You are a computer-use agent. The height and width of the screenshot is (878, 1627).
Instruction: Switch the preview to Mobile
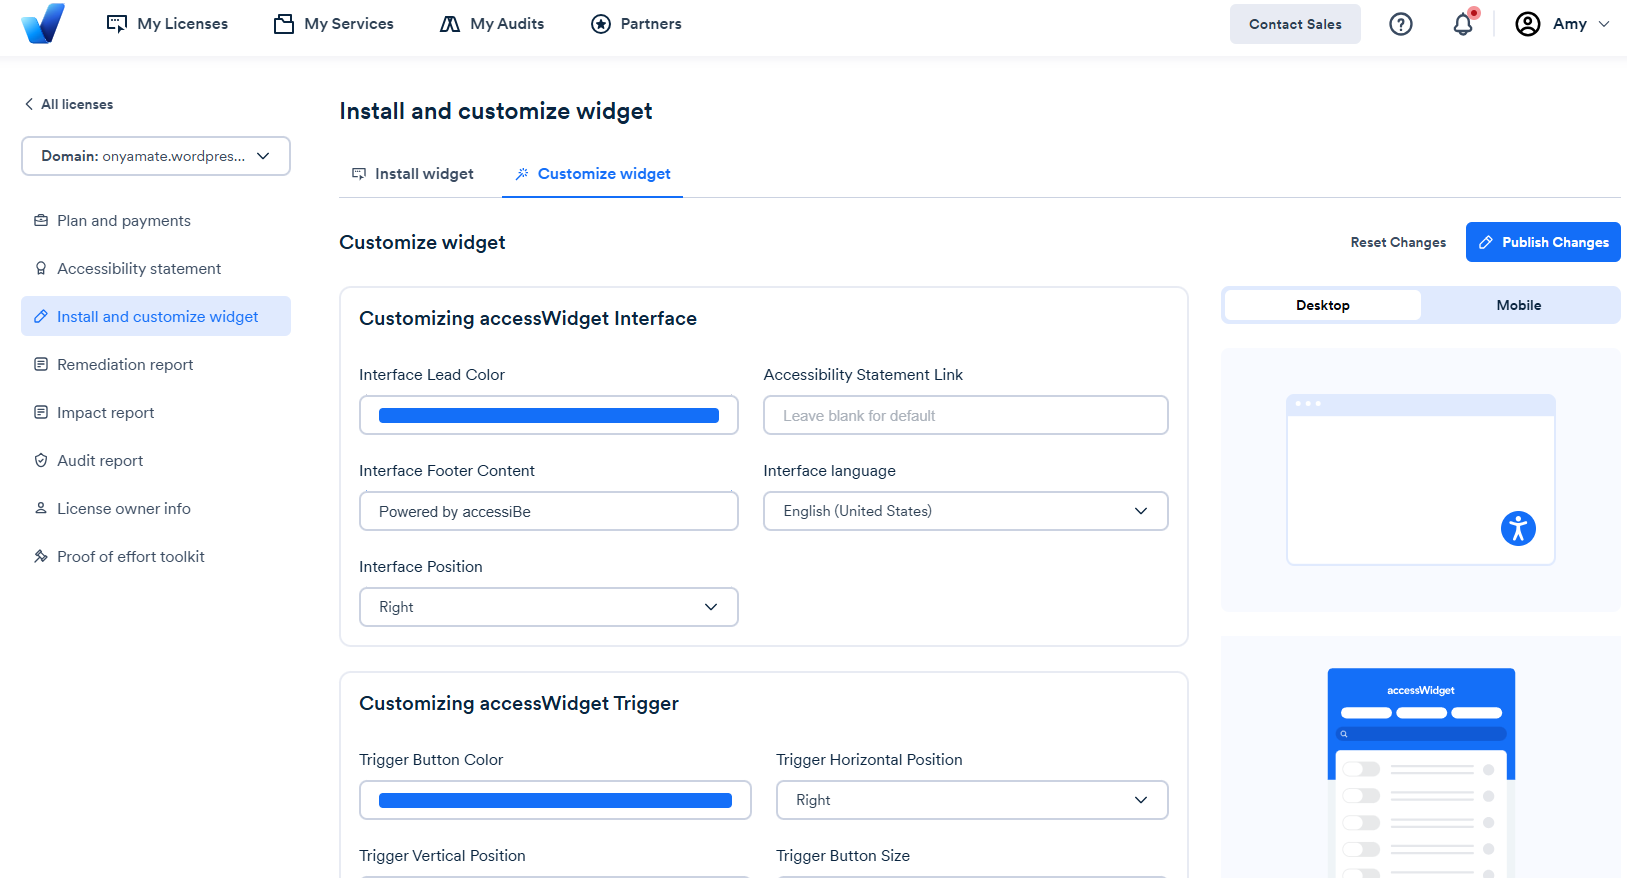tap(1518, 305)
